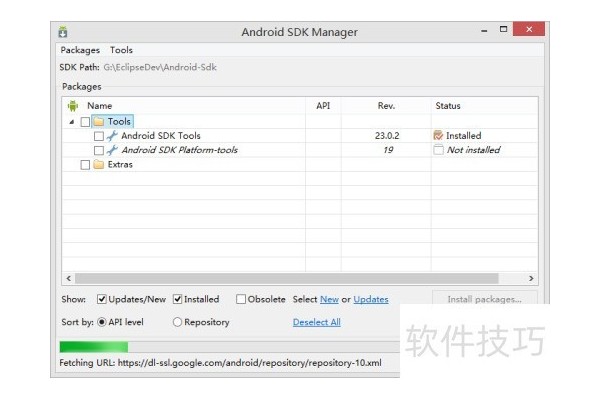Select the Tools row label
This screenshot has width=600, height=400.
(119, 122)
